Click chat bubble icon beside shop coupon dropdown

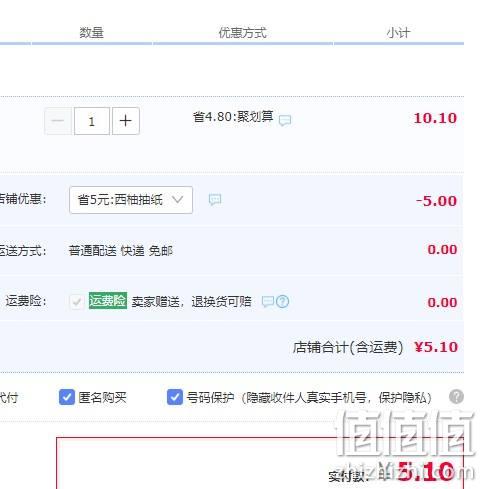pyautogui.click(x=215, y=200)
